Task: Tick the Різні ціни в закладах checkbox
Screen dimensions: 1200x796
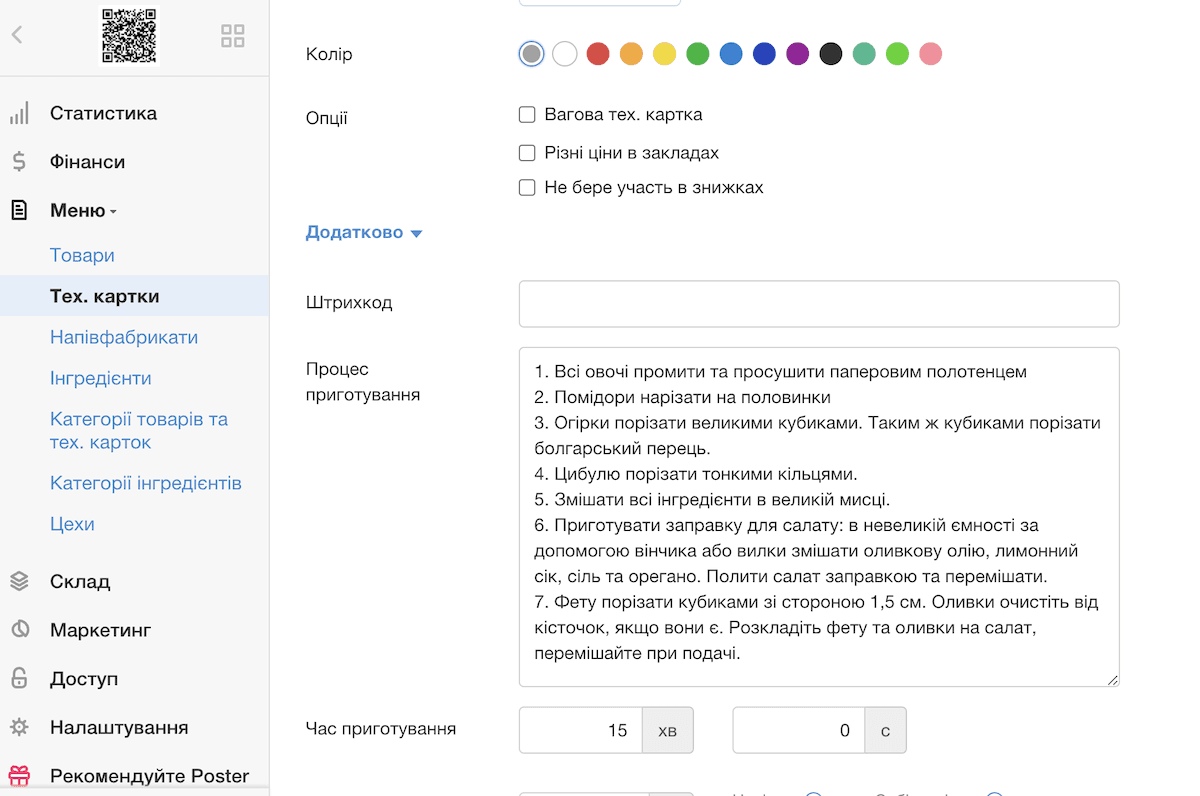Action: pos(527,153)
